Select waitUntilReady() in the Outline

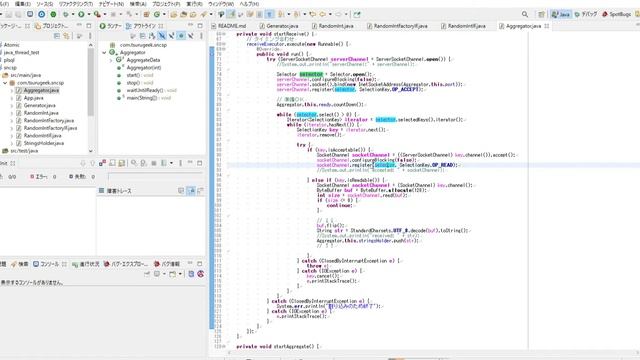pos(151,91)
